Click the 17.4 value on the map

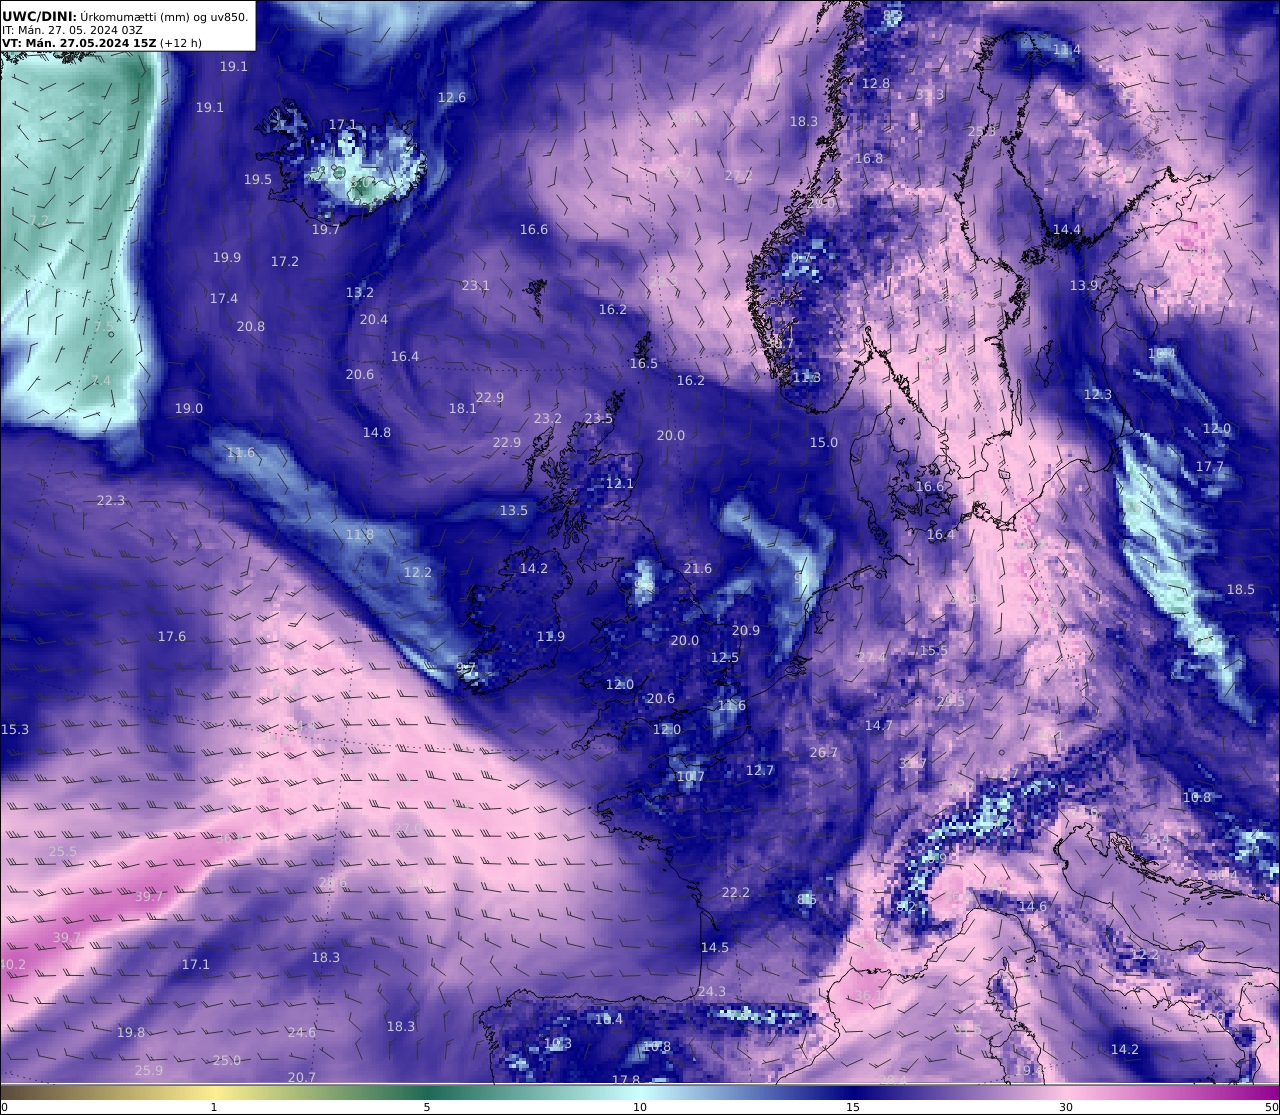pyautogui.click(x=224, y=298)
